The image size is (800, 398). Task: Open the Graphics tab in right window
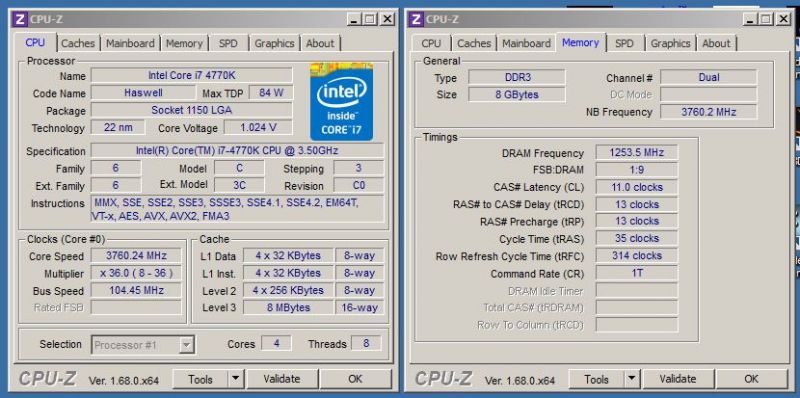click(670, 43)
